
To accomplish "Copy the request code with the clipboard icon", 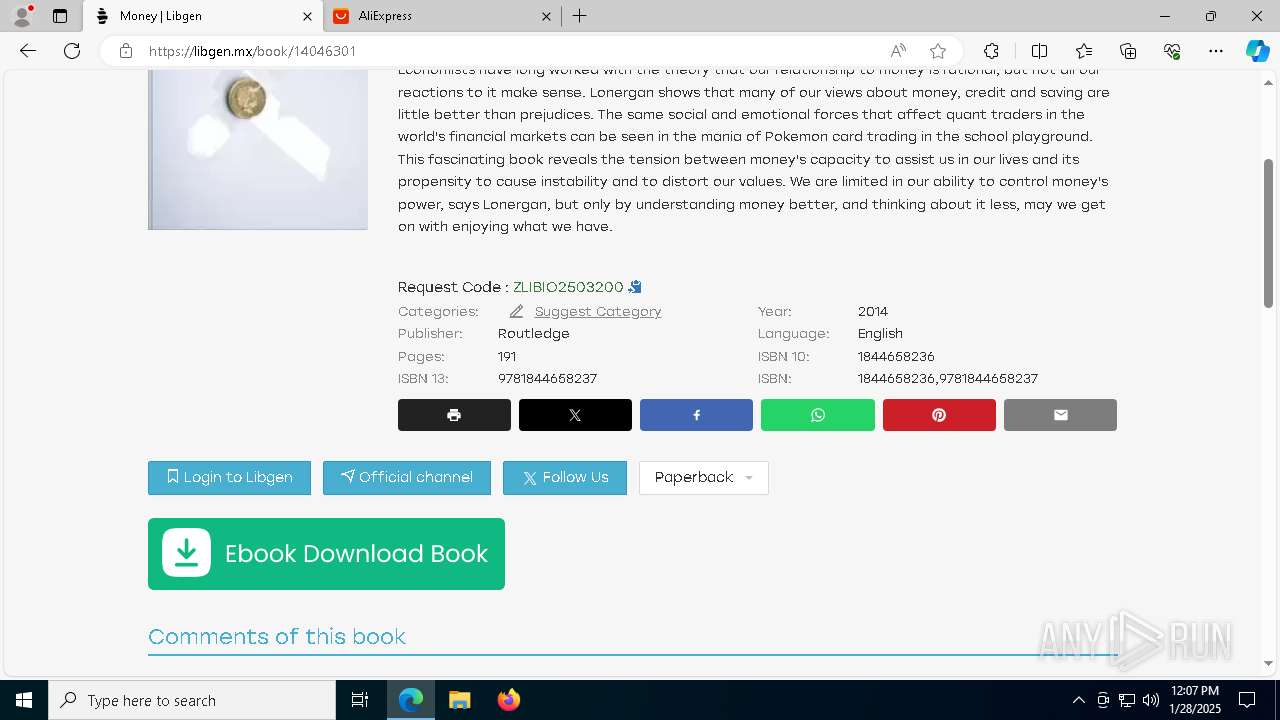I will pyautogui.click(x=635, y=287).
